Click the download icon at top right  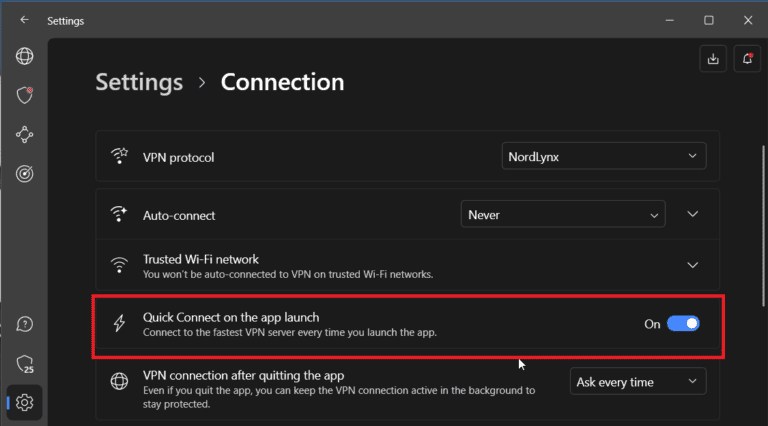(713, 59)
